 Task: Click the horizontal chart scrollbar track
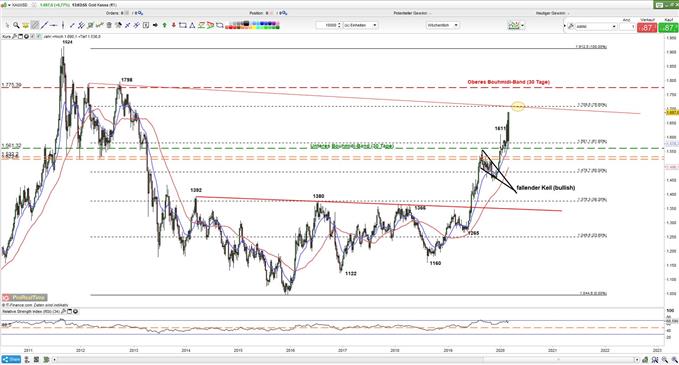click(x=346, y=360)
